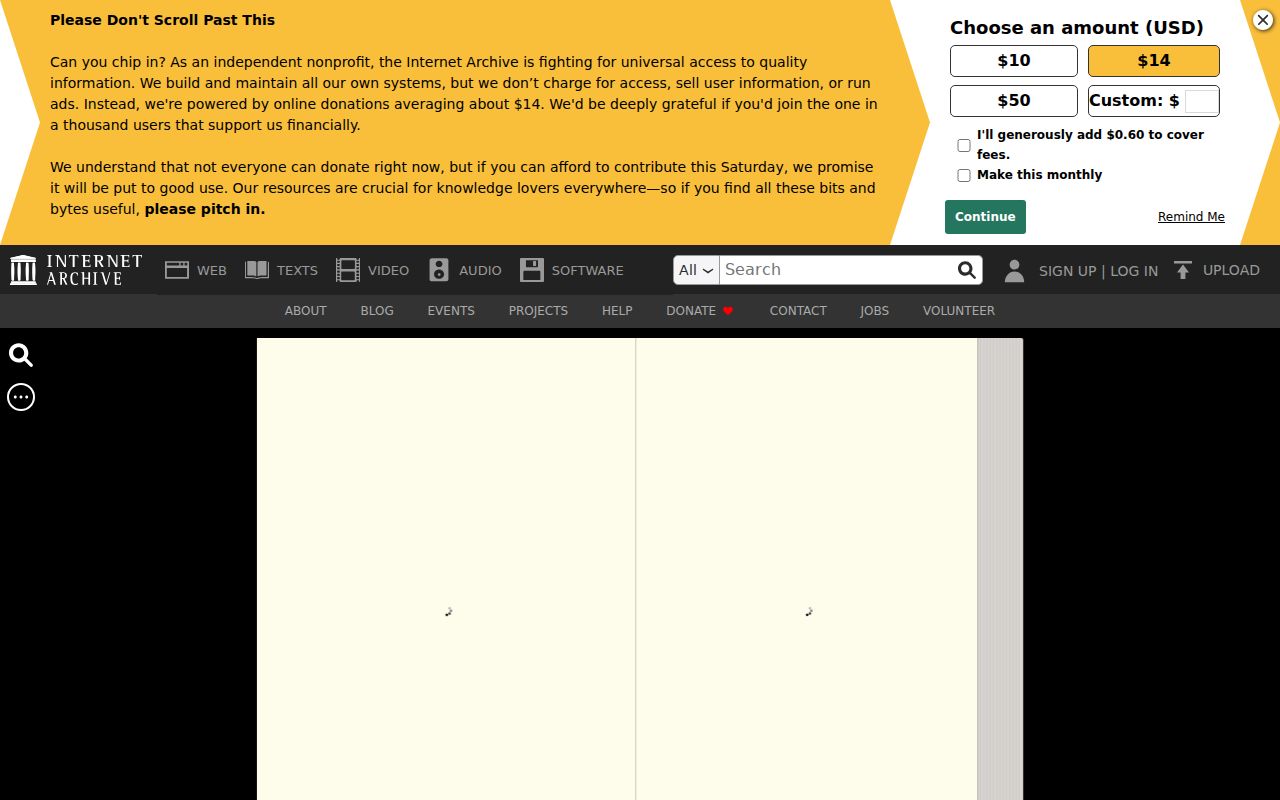Click the red heart beside Donate
Viewport: 1280px width, 800px height.
coord(728,311)
